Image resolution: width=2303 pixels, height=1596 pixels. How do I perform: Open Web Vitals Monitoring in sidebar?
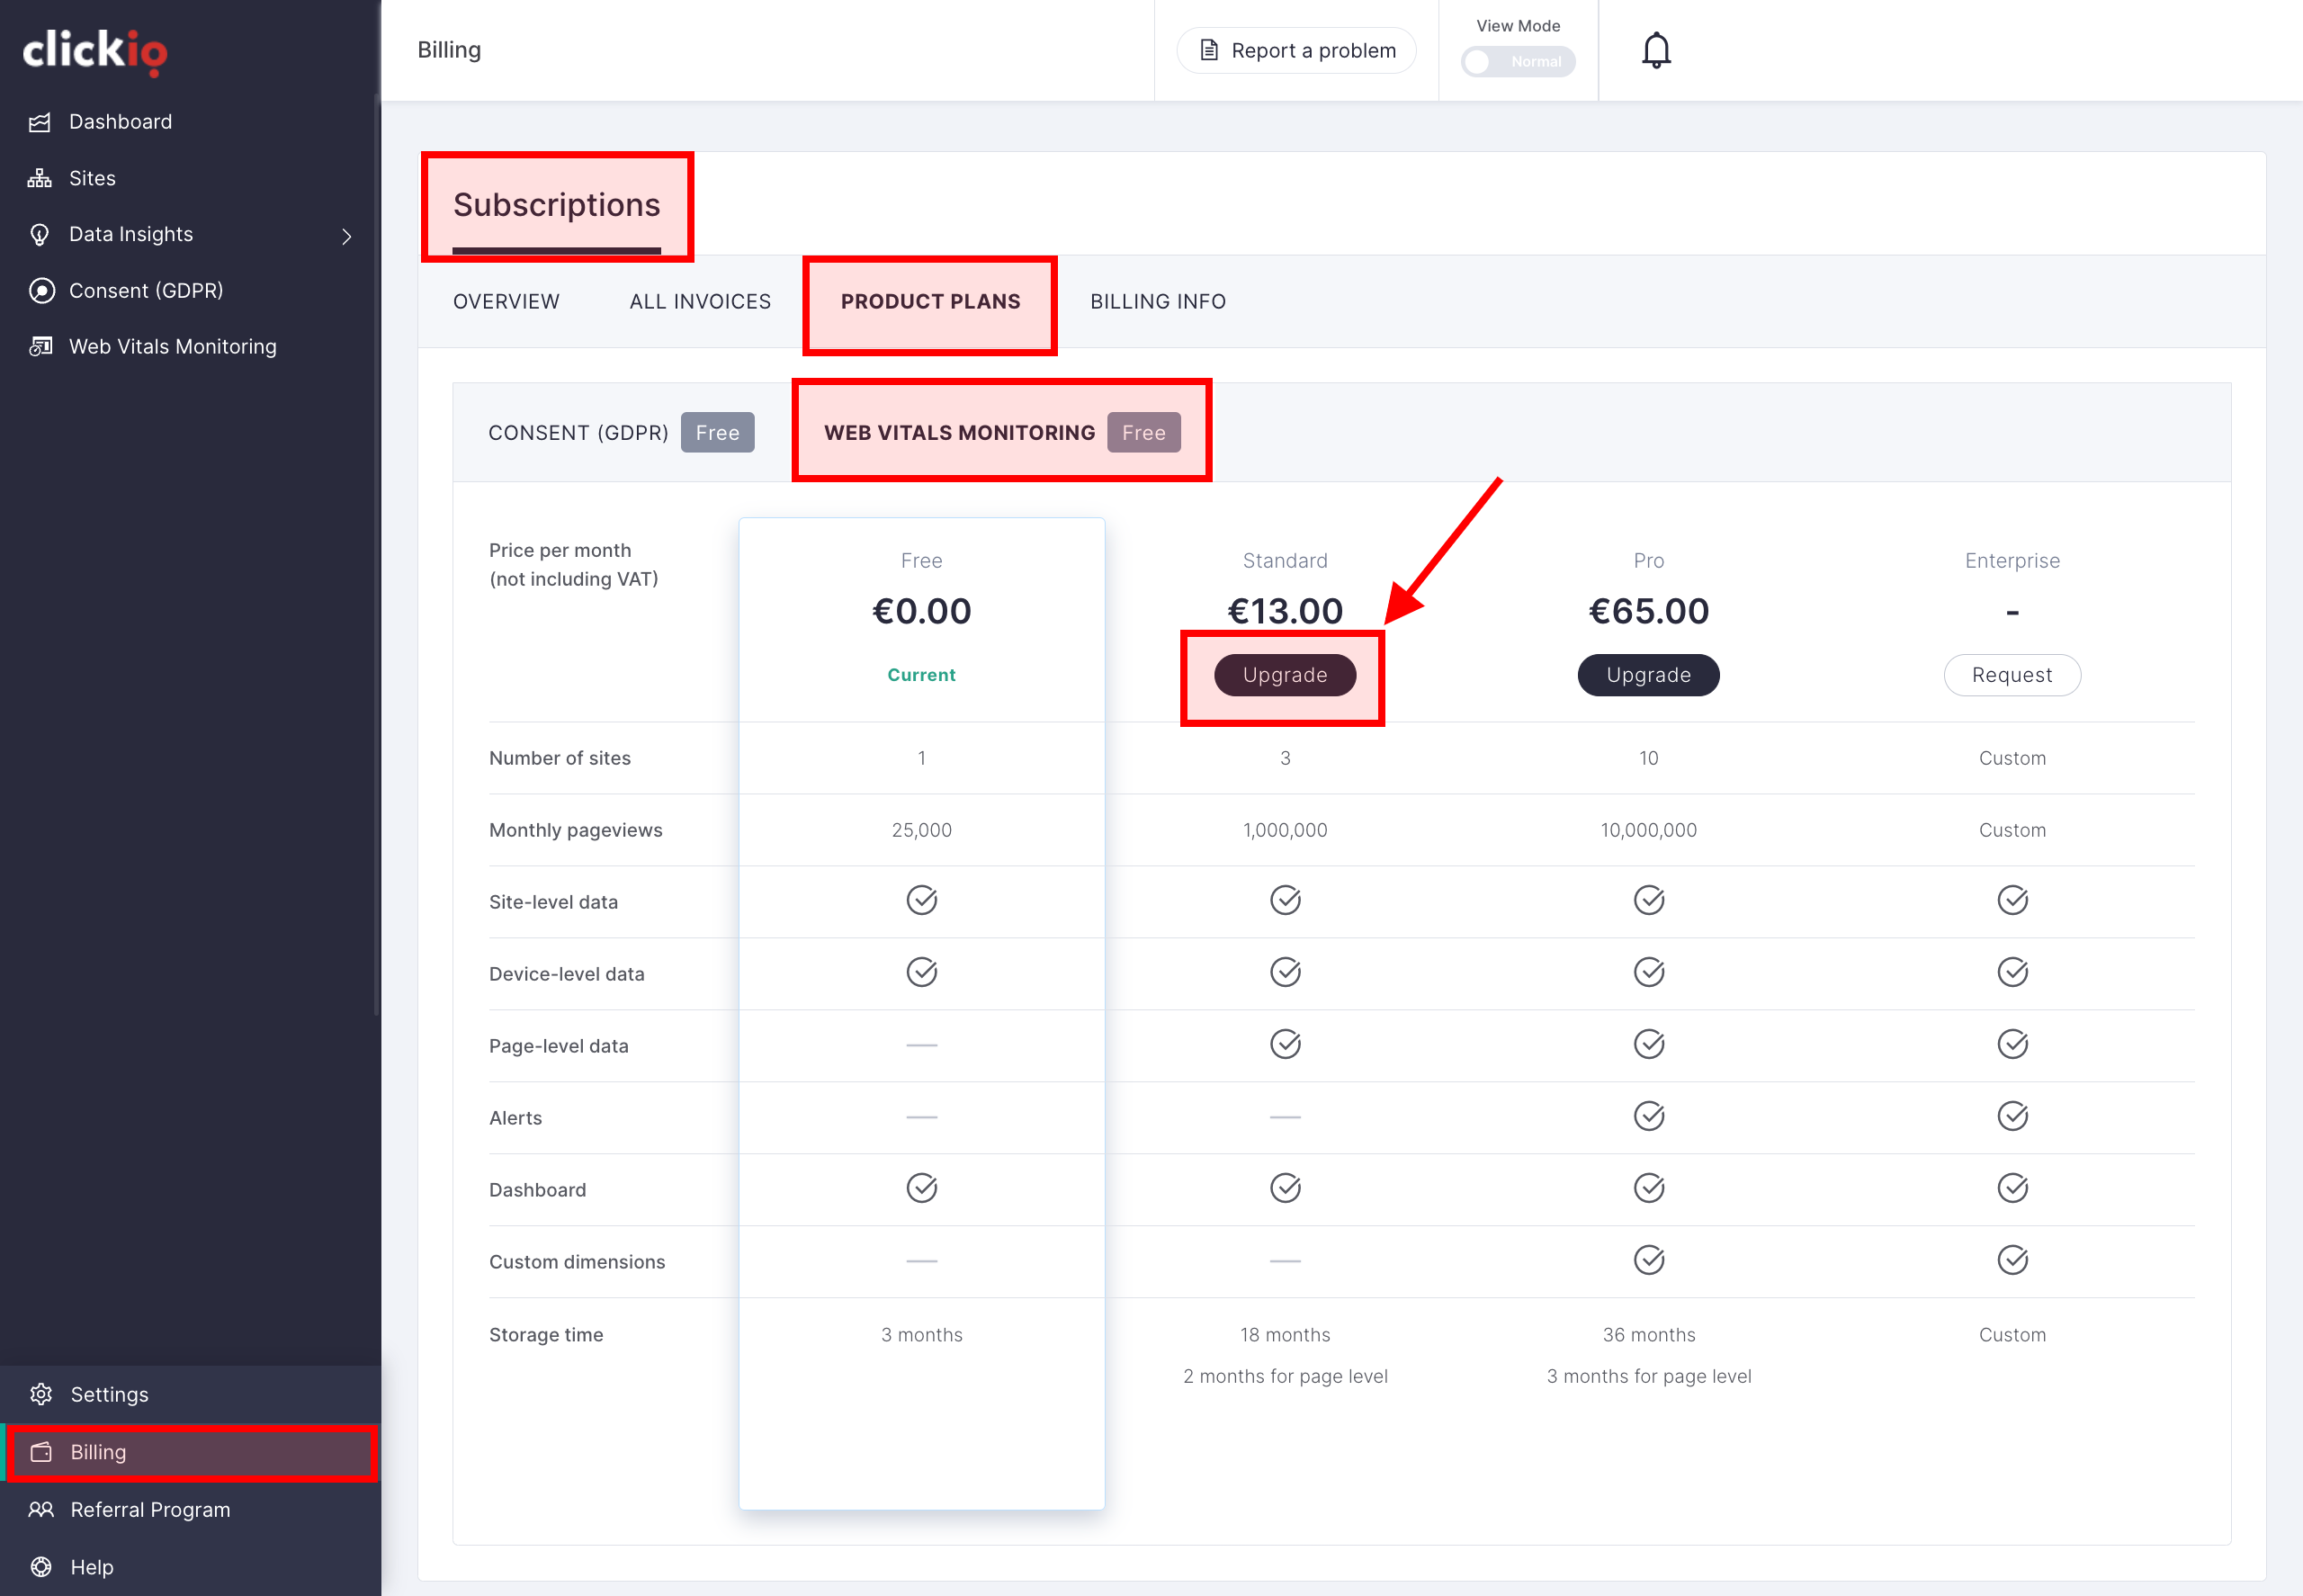pos(172,346)
